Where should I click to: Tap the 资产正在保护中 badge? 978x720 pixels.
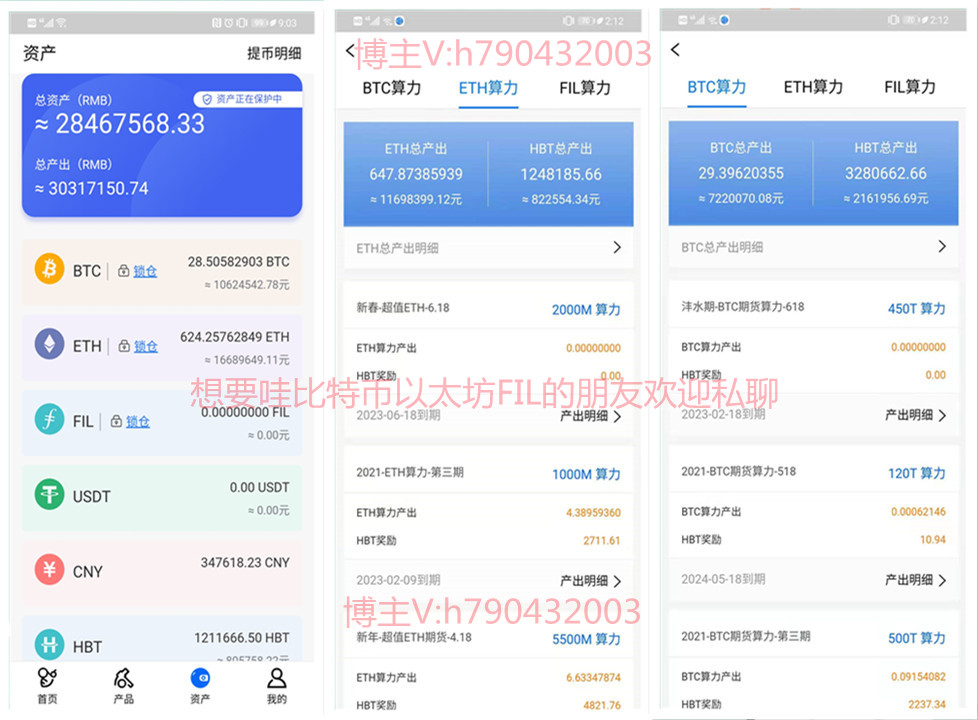coord(248,99)
